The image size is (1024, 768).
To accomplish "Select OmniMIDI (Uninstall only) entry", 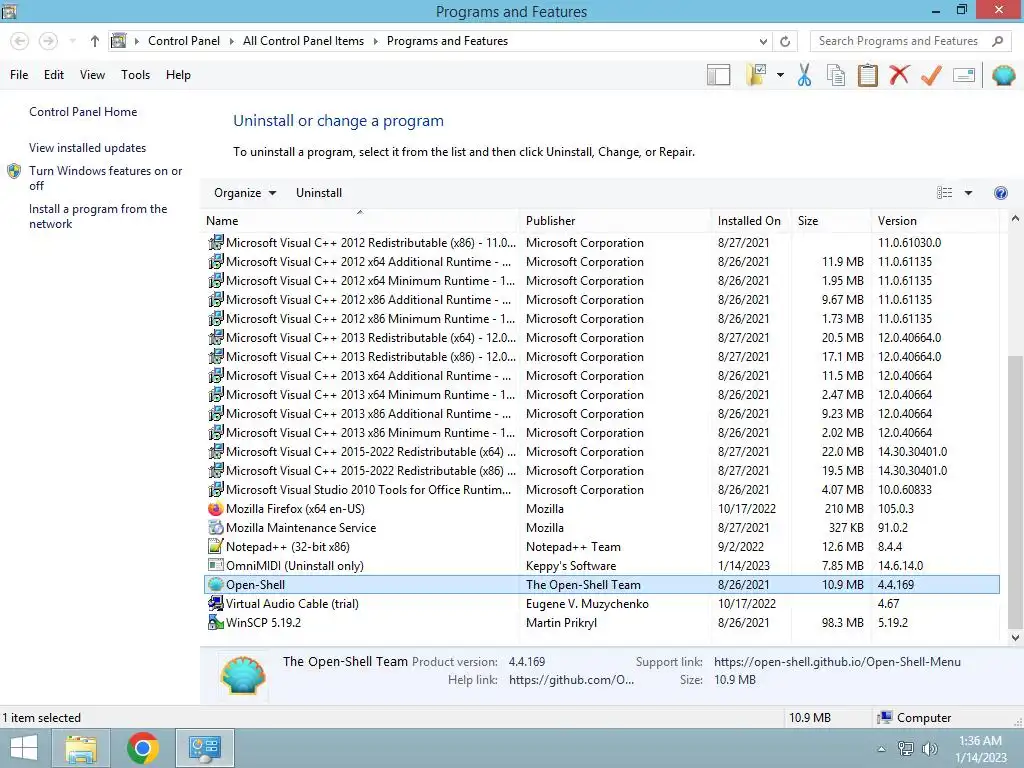I will click(x=602, y=566).
